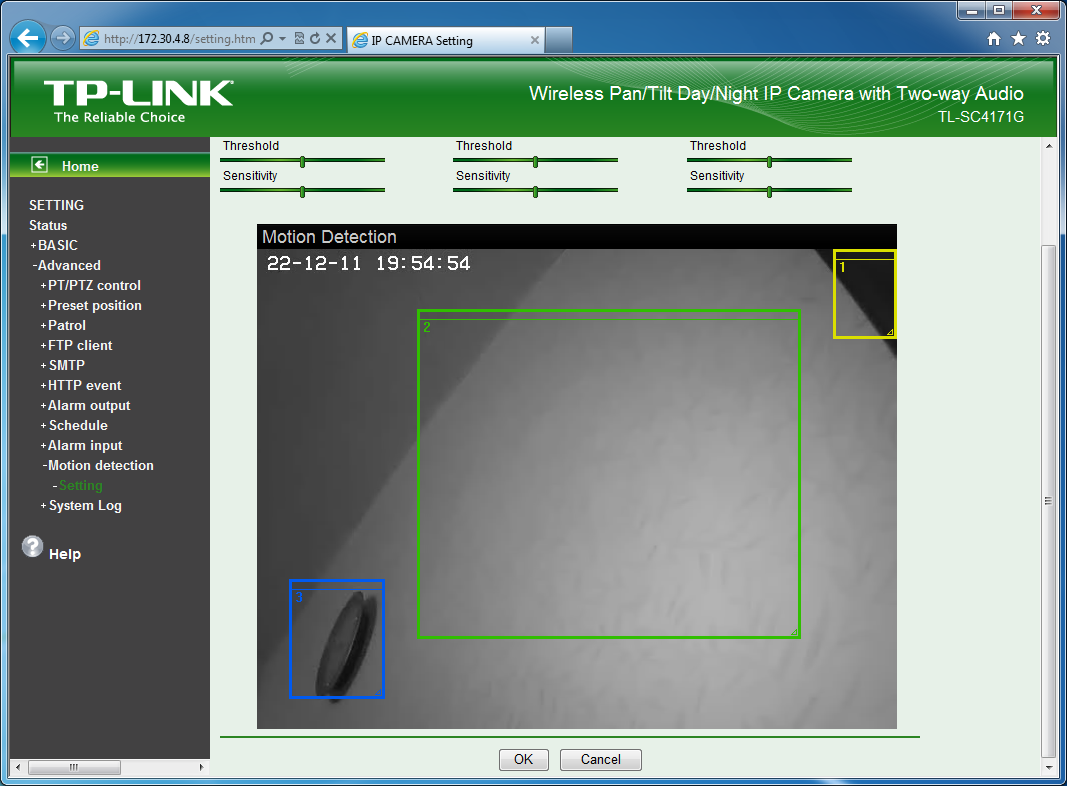This screenshot has height=786, width=1067.
Task: Stop loading with the X icon in address bar
Action: pyautogui.click(x=331, y=38)
